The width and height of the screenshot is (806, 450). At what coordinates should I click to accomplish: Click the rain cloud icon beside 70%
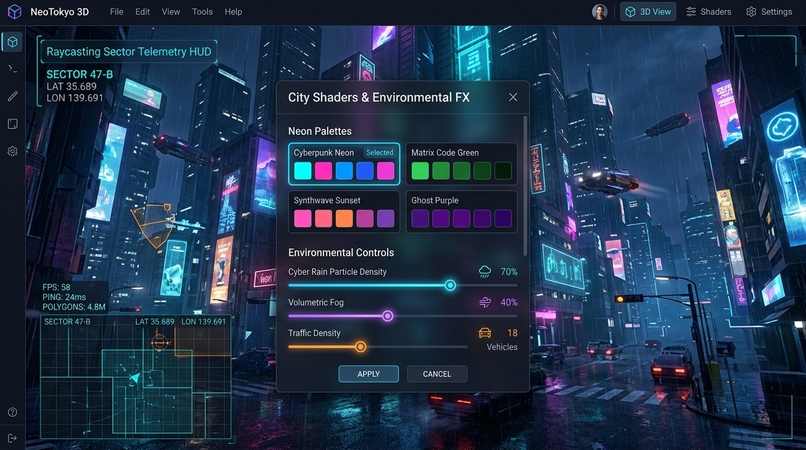[484, 272]
